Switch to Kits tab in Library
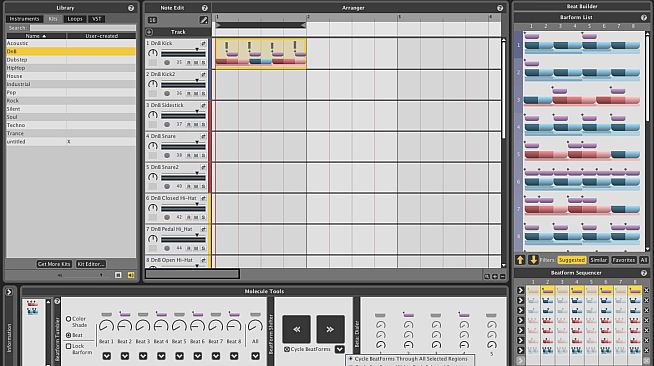Image resolution: width=654 pixels, height=366 pixels. [53, 19]
